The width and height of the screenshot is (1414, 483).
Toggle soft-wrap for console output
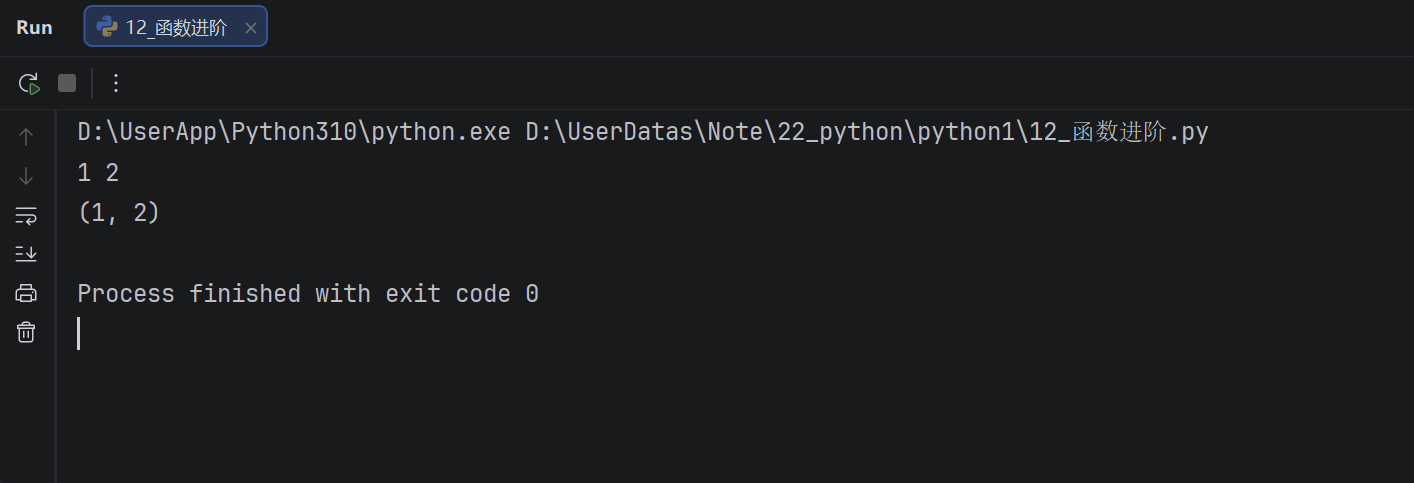pyautogui.click(x=26, y=215)
